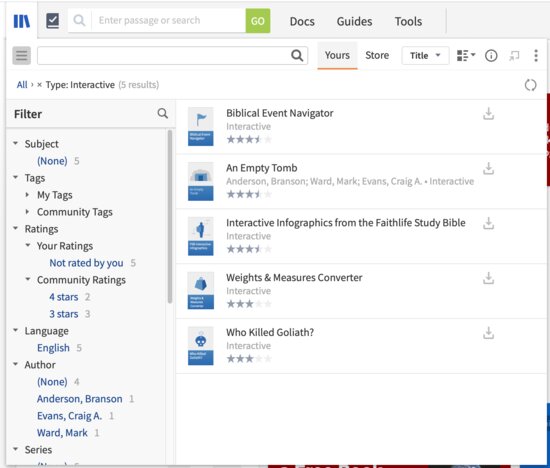Click the All breadcrumb link

tap(22, 85)
